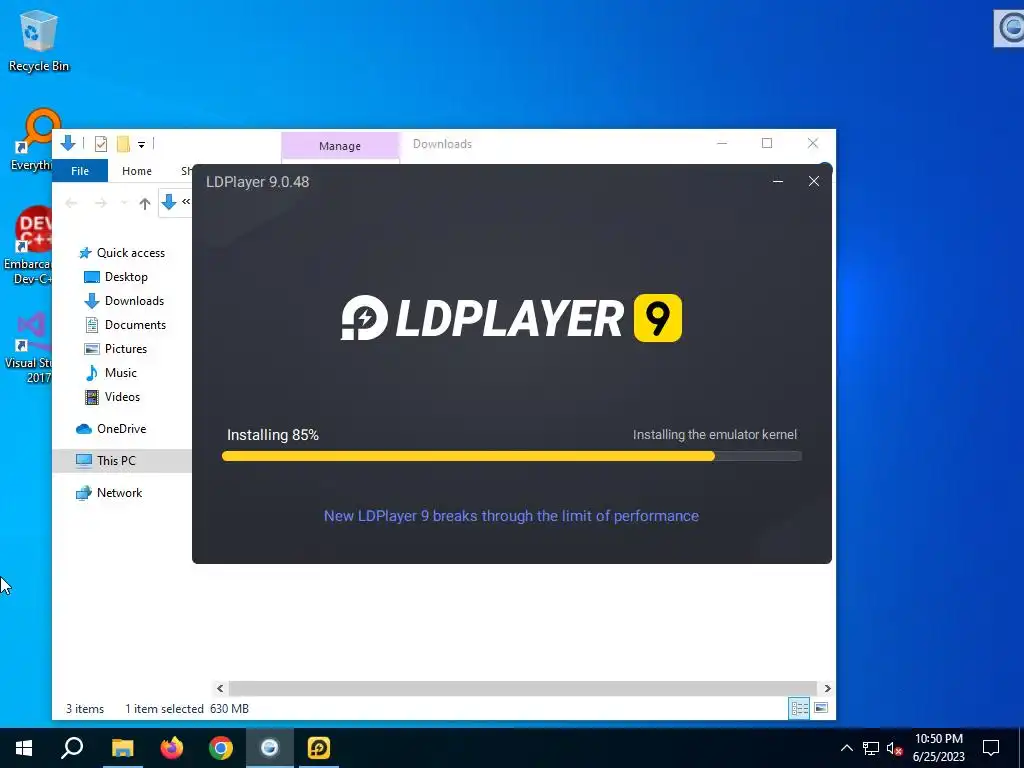Go back in File Explorer
Screen dimensions: 1024x768
coord(71,203)
